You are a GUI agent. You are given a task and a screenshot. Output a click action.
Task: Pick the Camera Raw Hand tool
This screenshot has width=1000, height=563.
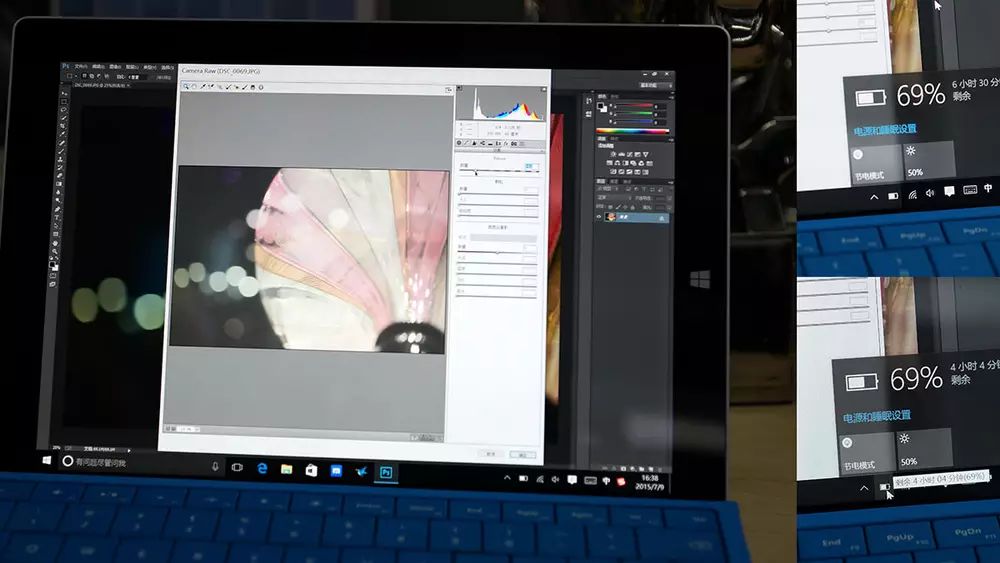pos(195,86)
